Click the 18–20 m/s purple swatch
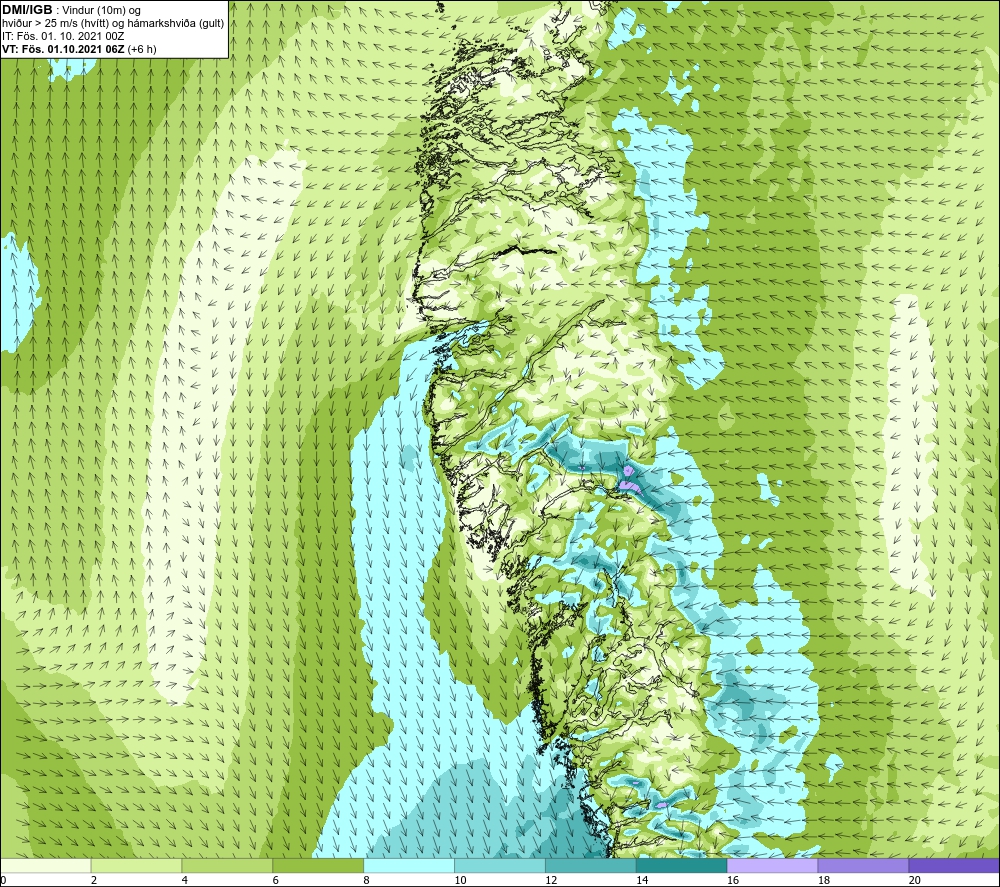The height and width of the screenshot is (887, 1000). pos(864,865)
